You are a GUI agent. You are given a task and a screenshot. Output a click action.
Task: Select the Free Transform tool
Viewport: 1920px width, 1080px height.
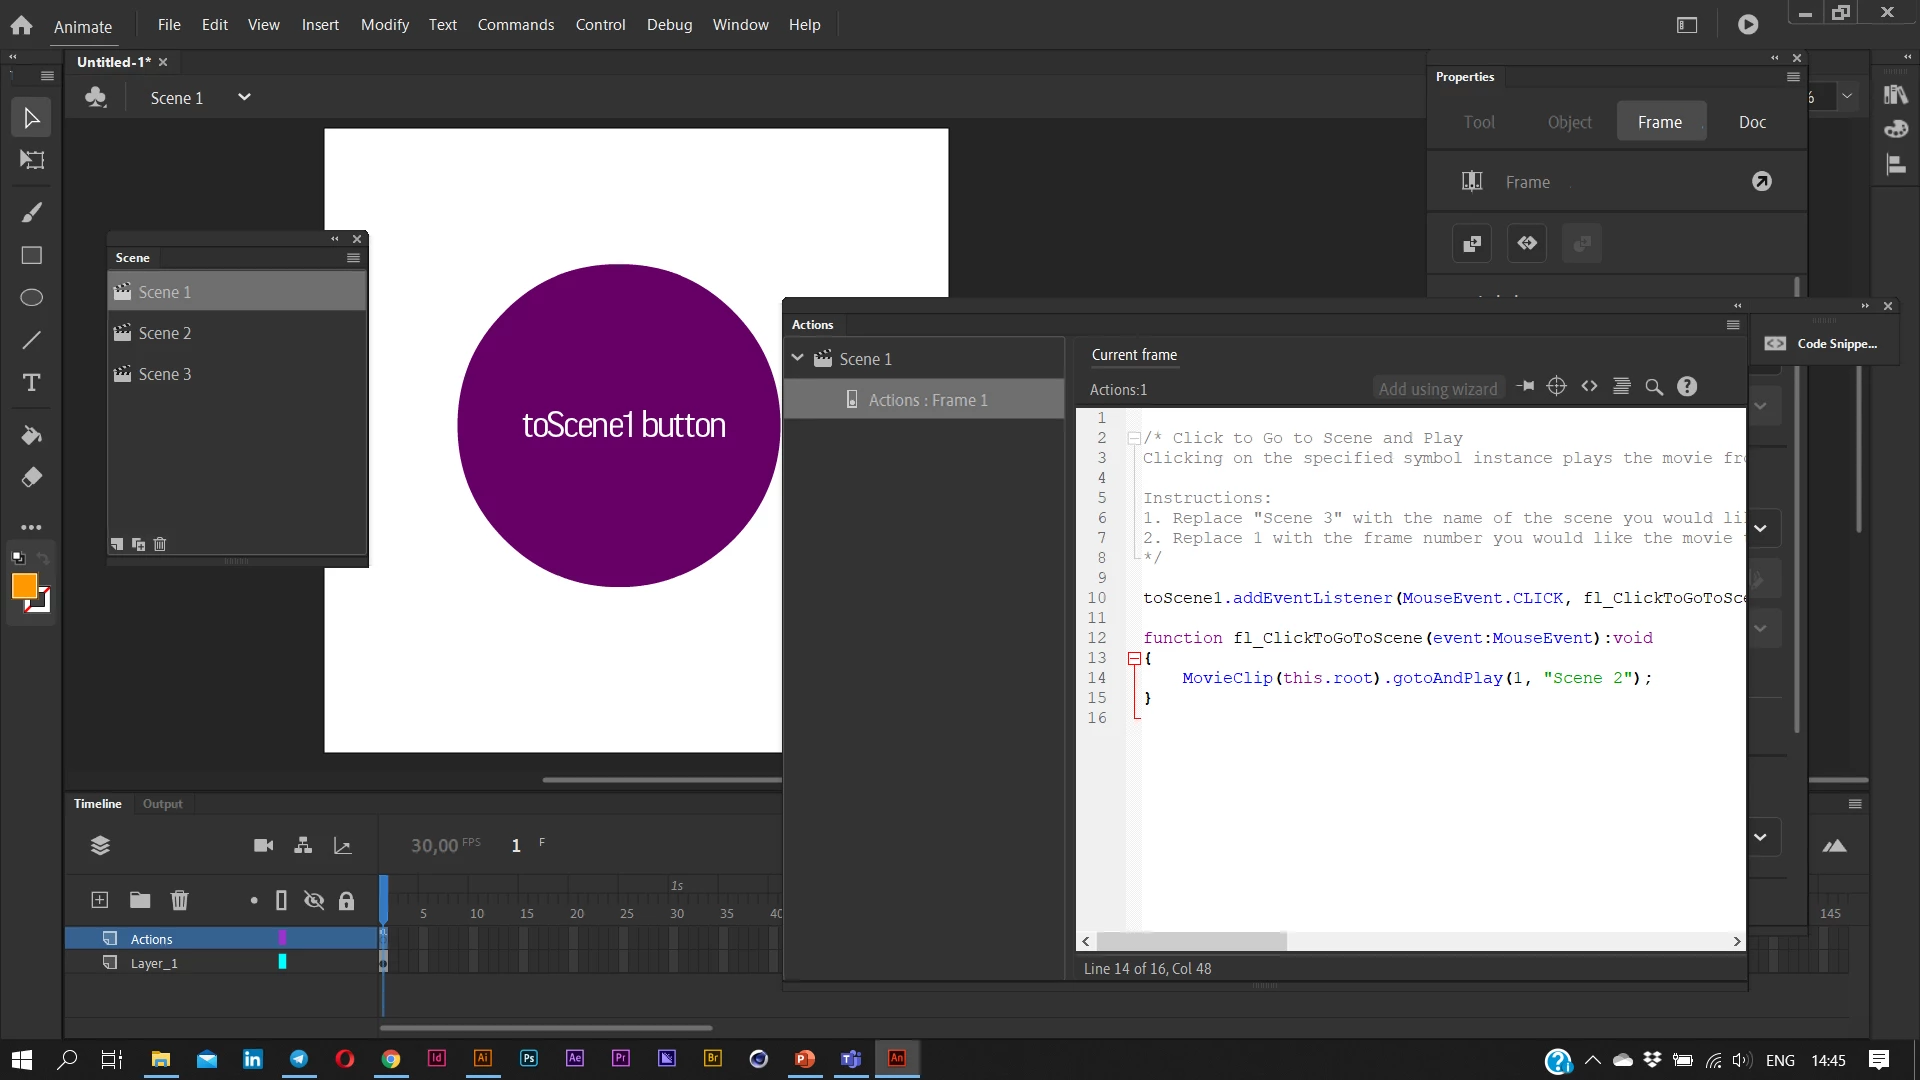click(x=32, y=160)
